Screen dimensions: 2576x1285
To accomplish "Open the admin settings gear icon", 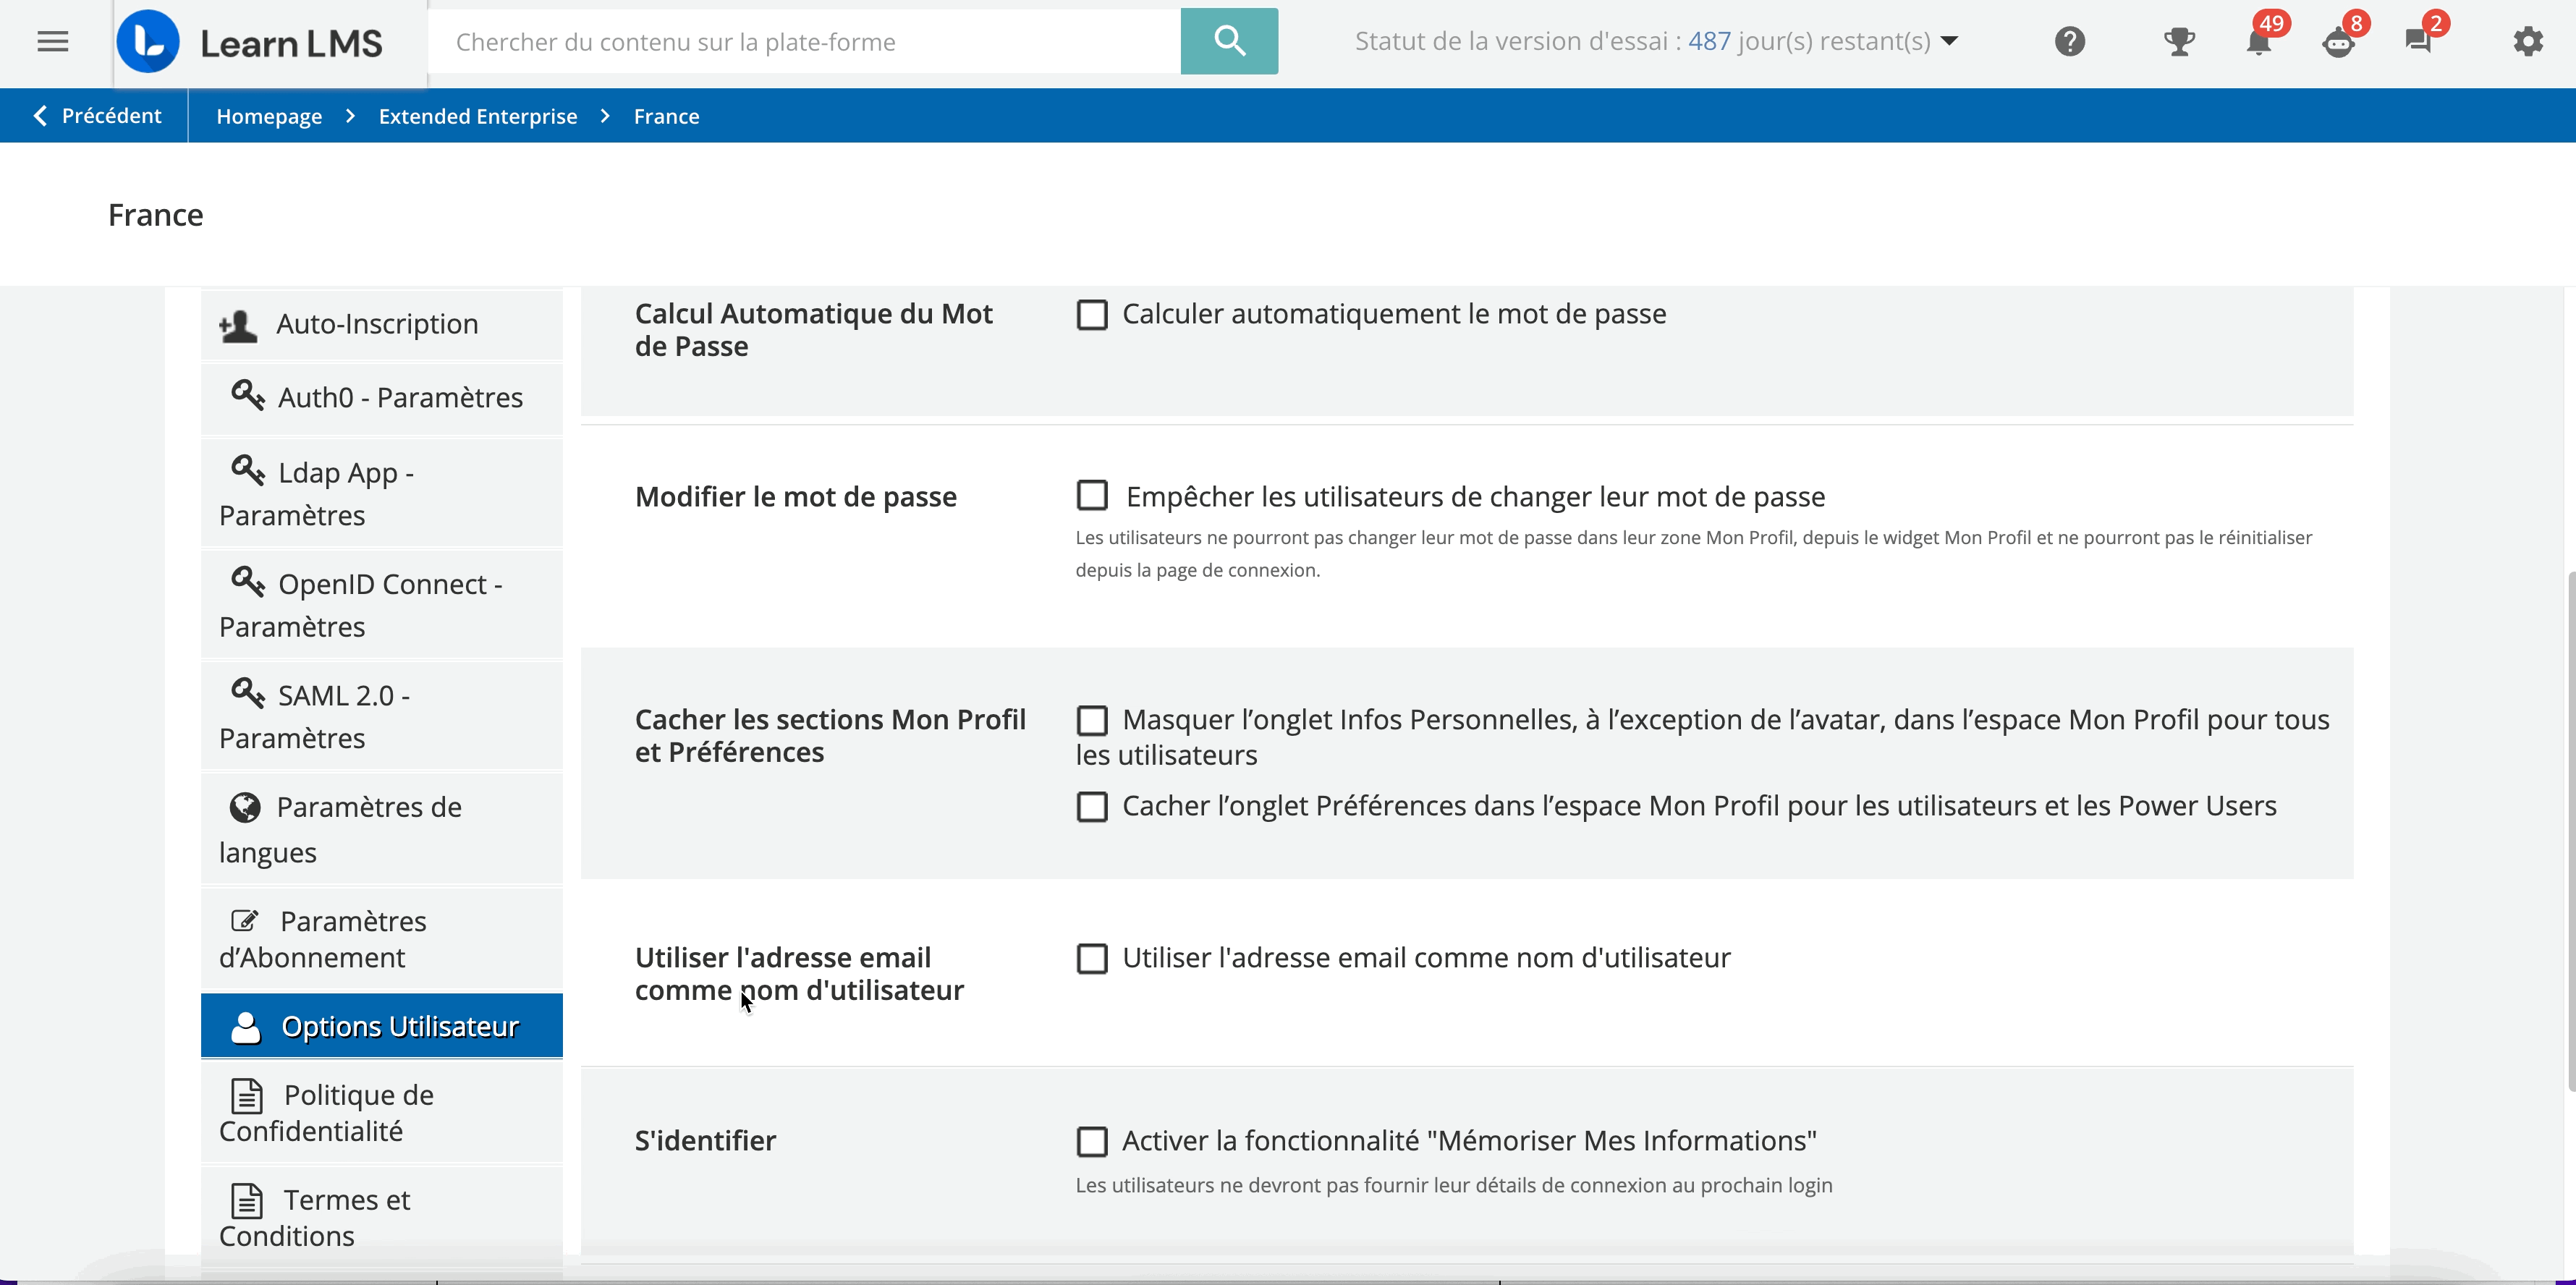I will (2528, 42).
